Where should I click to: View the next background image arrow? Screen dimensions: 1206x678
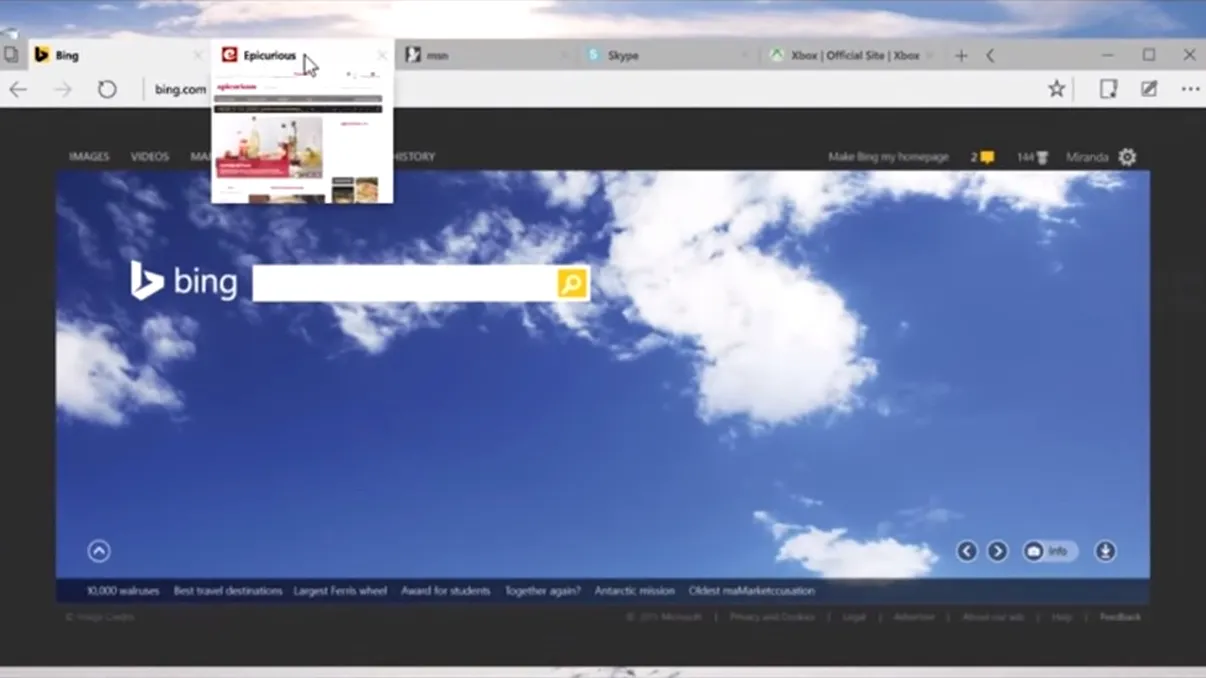pyautogui.click(x=997, y=551)
